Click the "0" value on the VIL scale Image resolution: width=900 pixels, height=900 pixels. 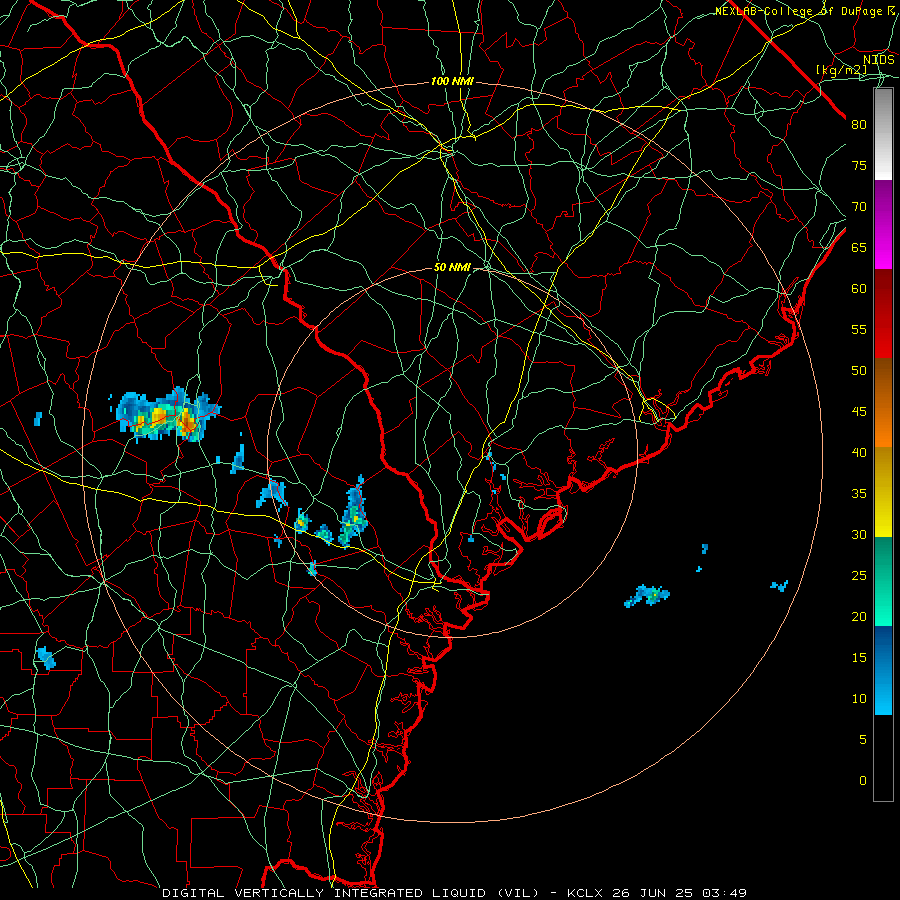pyautogui.click(x=863, y=781)
